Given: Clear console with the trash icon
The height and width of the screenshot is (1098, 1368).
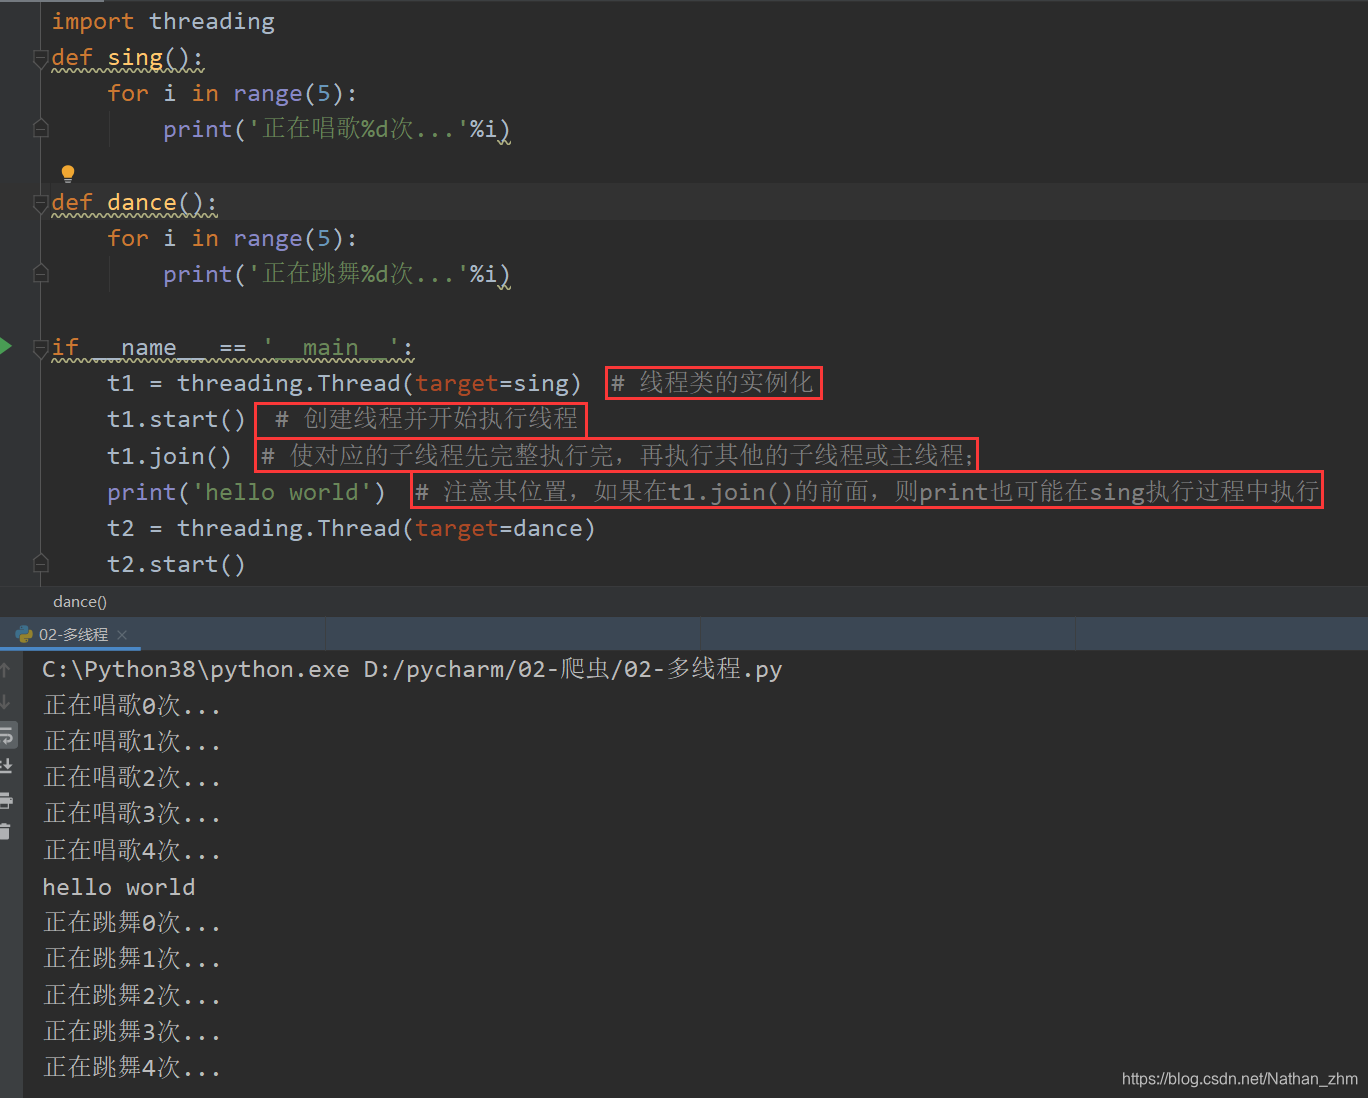Looking at the screenshot, I should click(6, 831).
